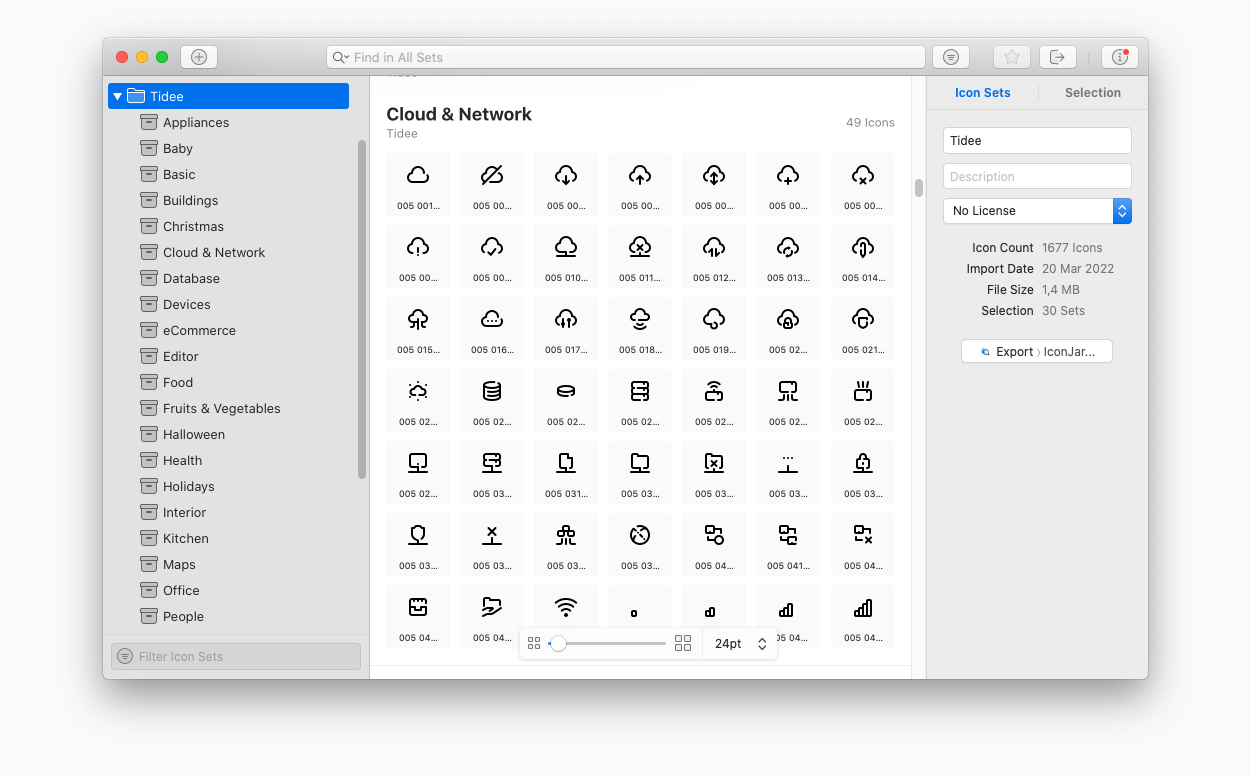
Task: Switch to the Selection tab
Action: 1092,92
